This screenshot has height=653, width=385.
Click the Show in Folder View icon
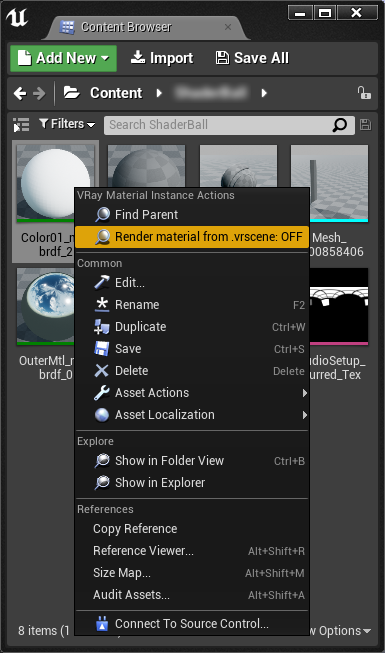[x=102, y=461]
